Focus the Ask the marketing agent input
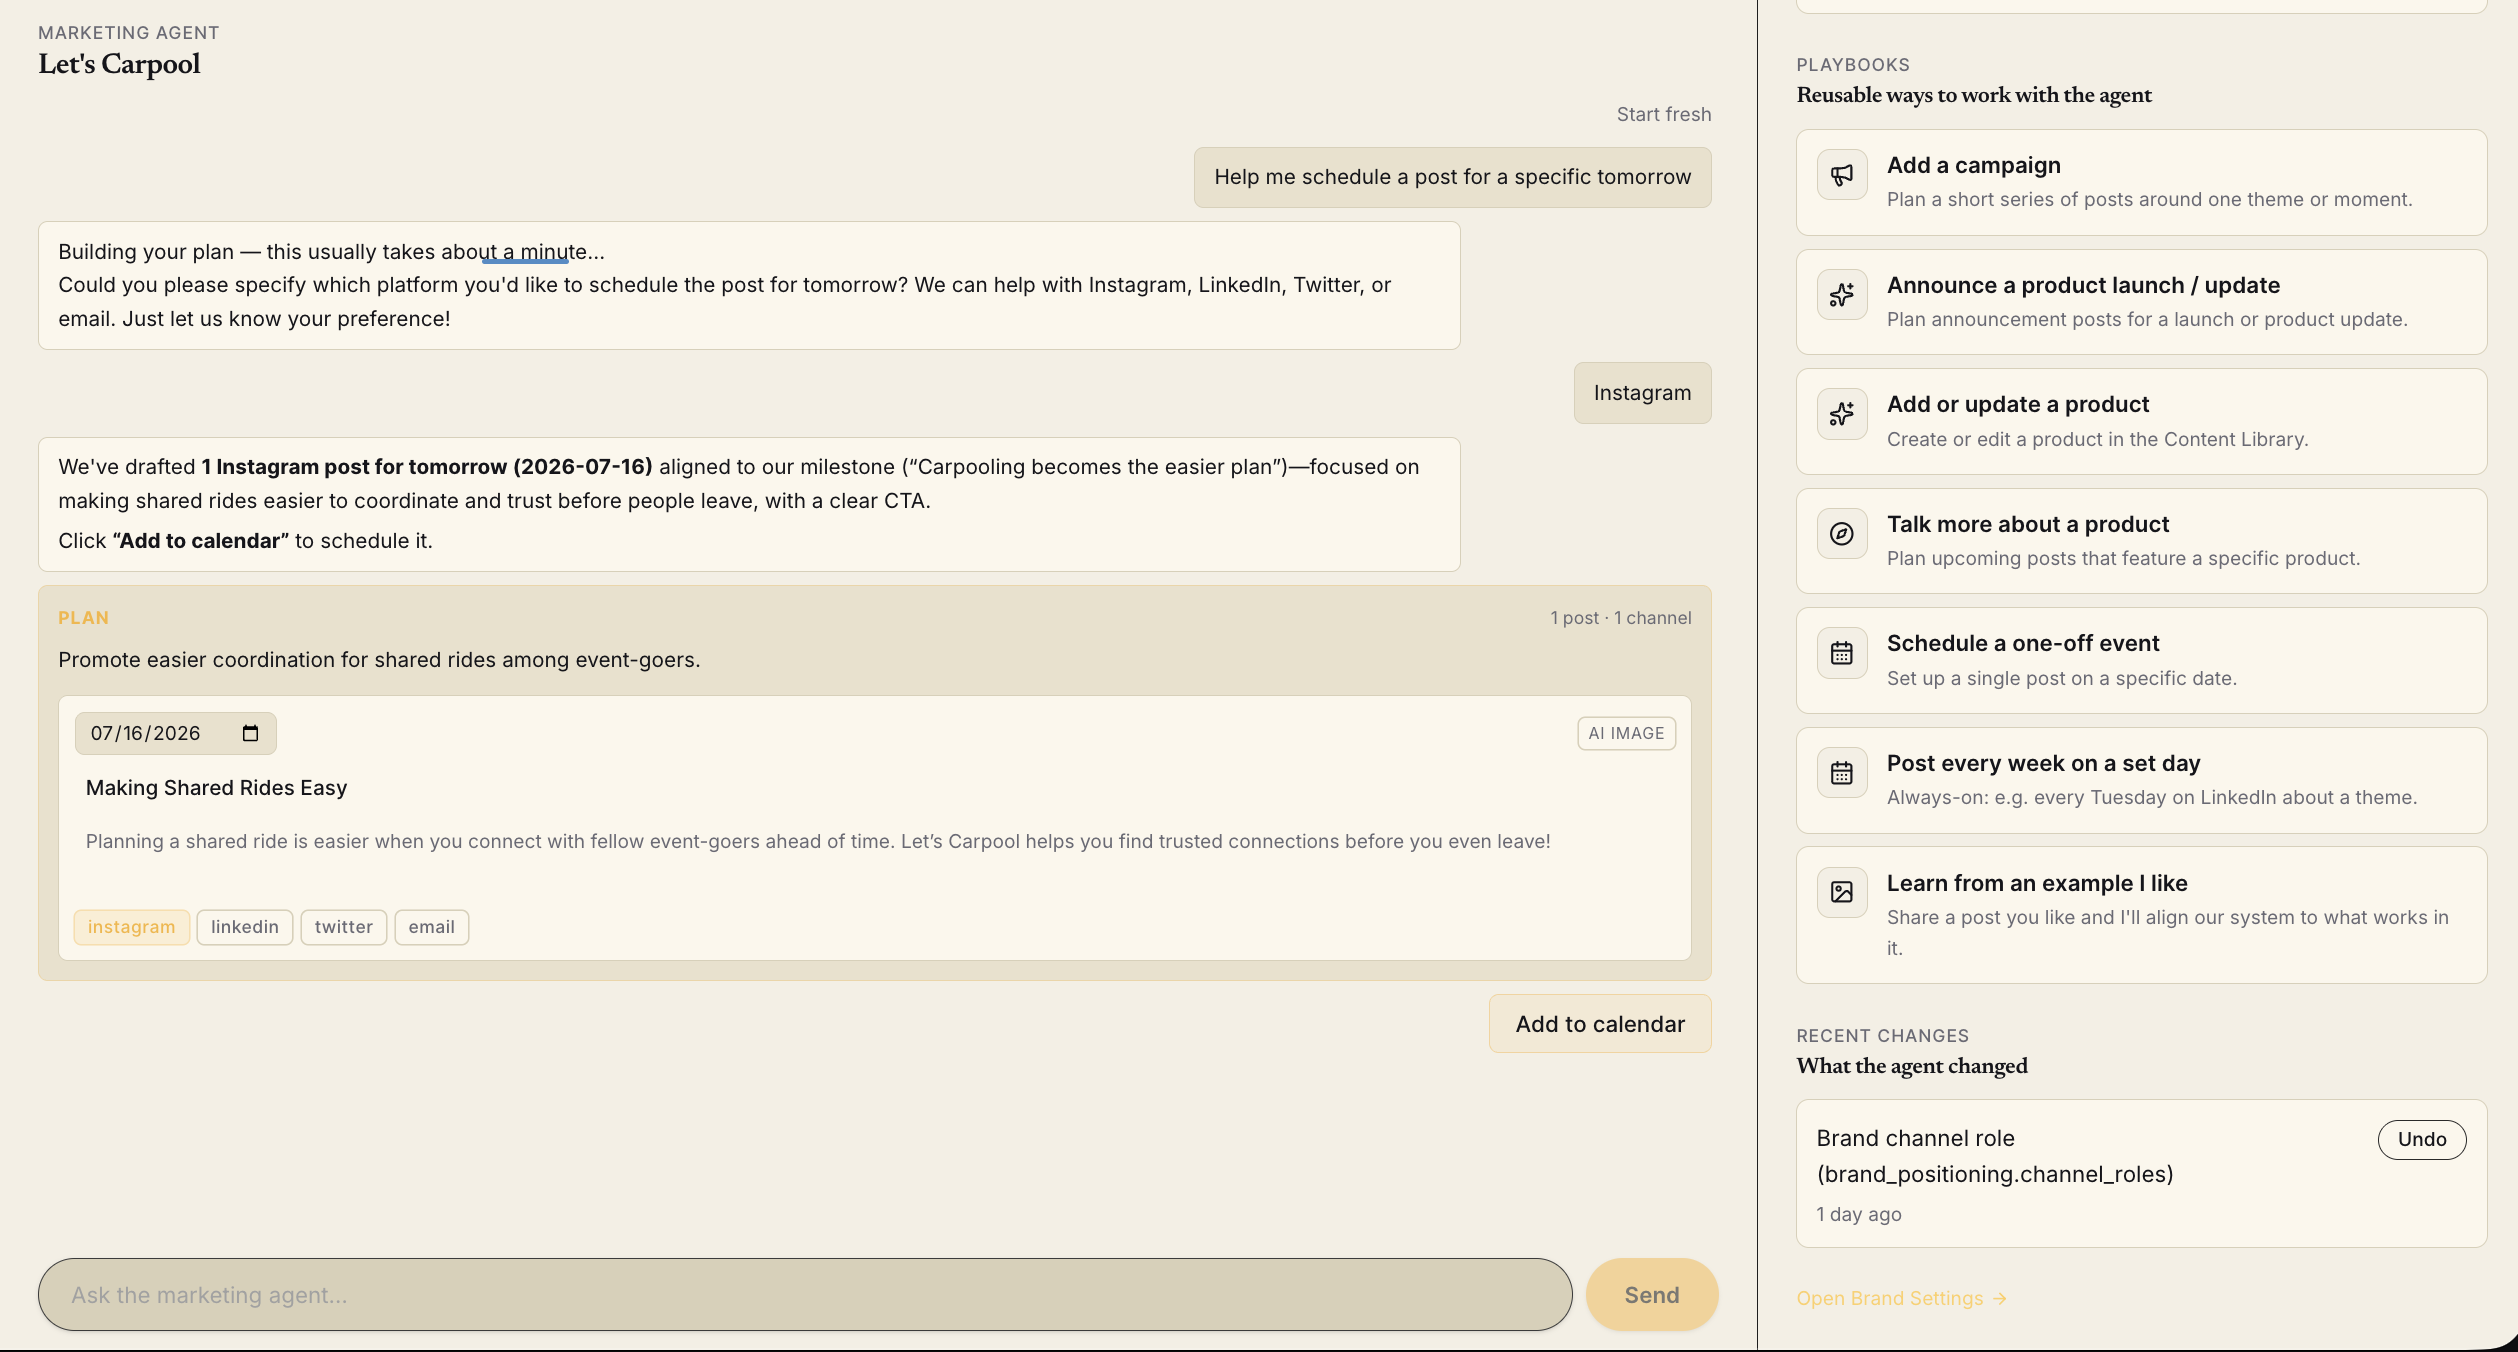Viewport: 2518px width, 1352px height. 805,1295
